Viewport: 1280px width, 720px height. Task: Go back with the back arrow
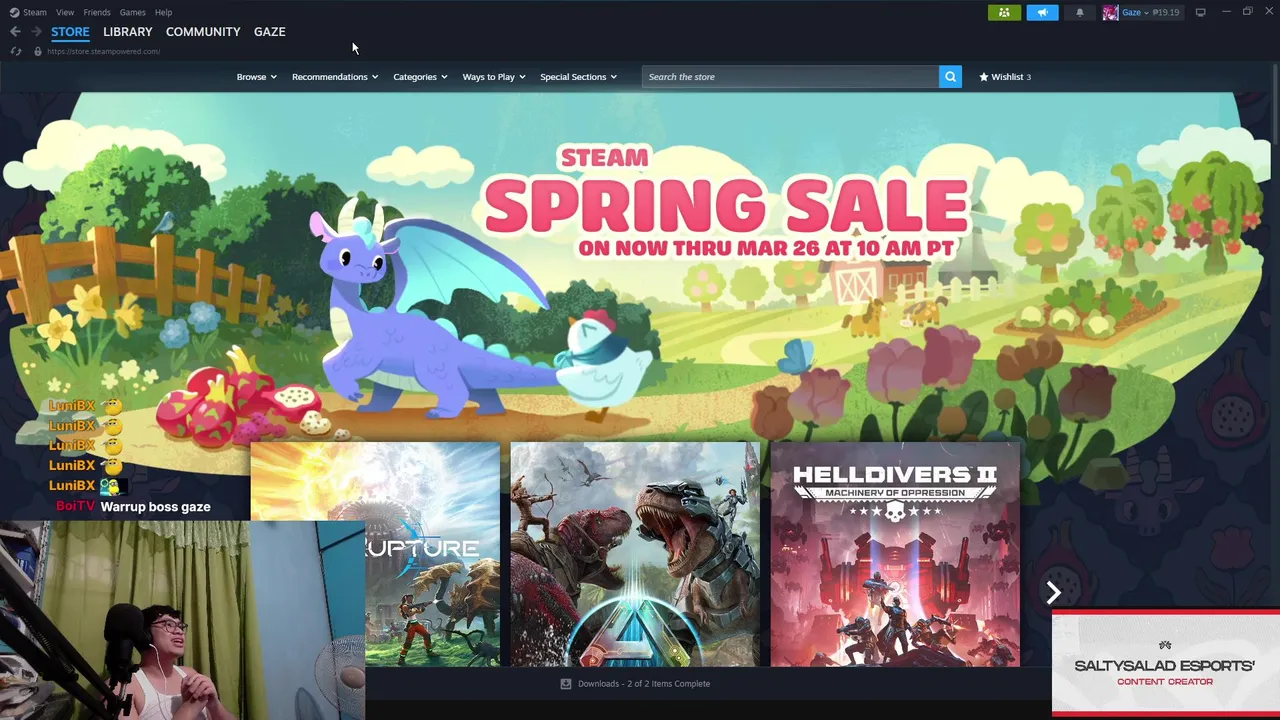point(15,32)
